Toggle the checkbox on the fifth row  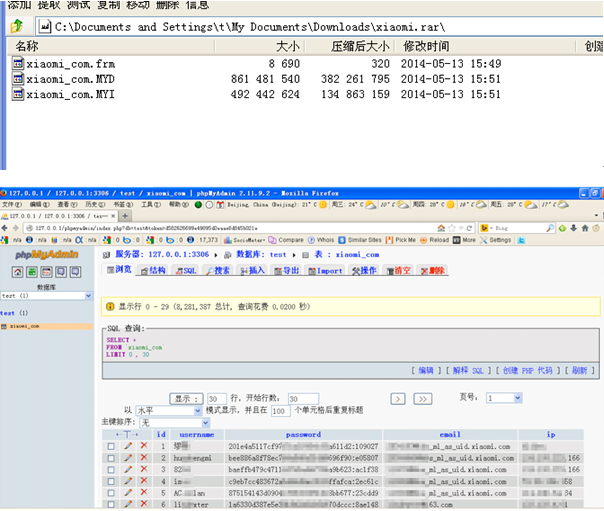[111, 494]
